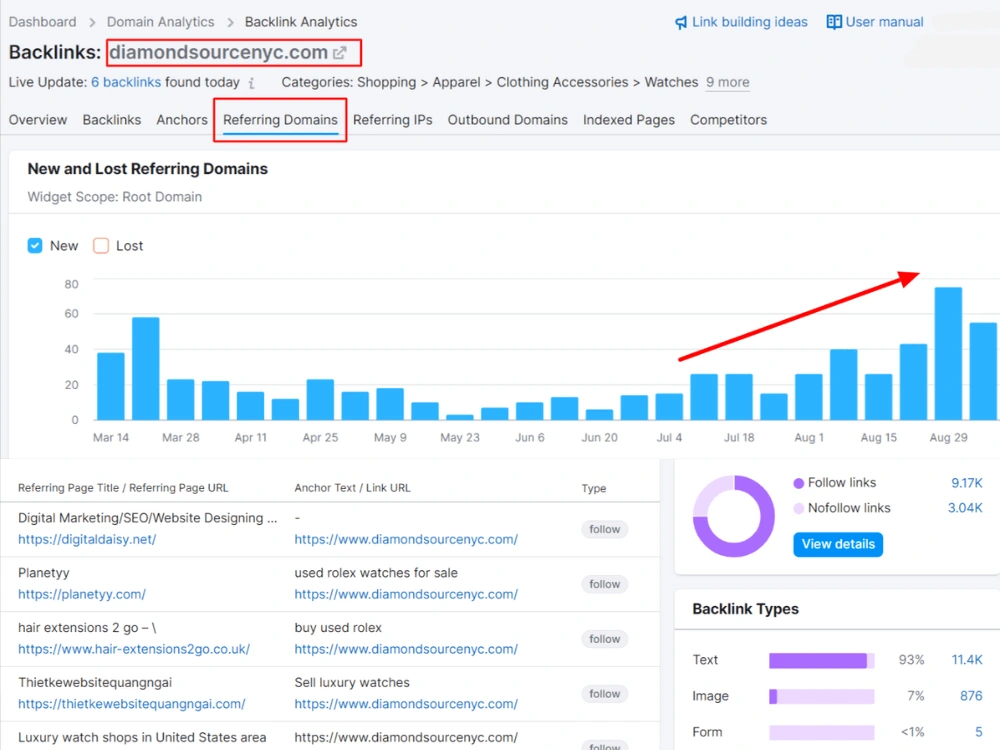The height and width of the screenshot is (750, 1000).
Task: Click the Live Update info icon
Action: pos(252,83)
